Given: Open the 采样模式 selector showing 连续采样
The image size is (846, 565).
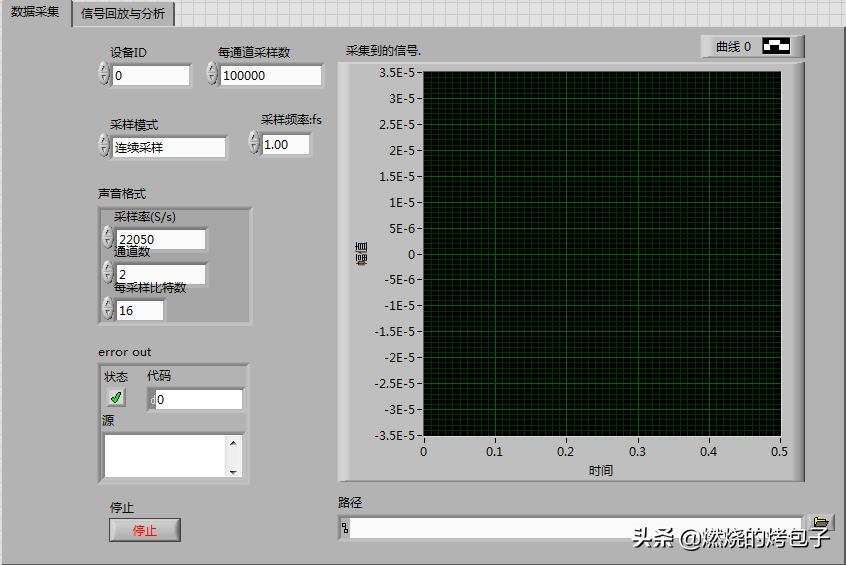Looking at the screenshot, I should pos(169,147).
